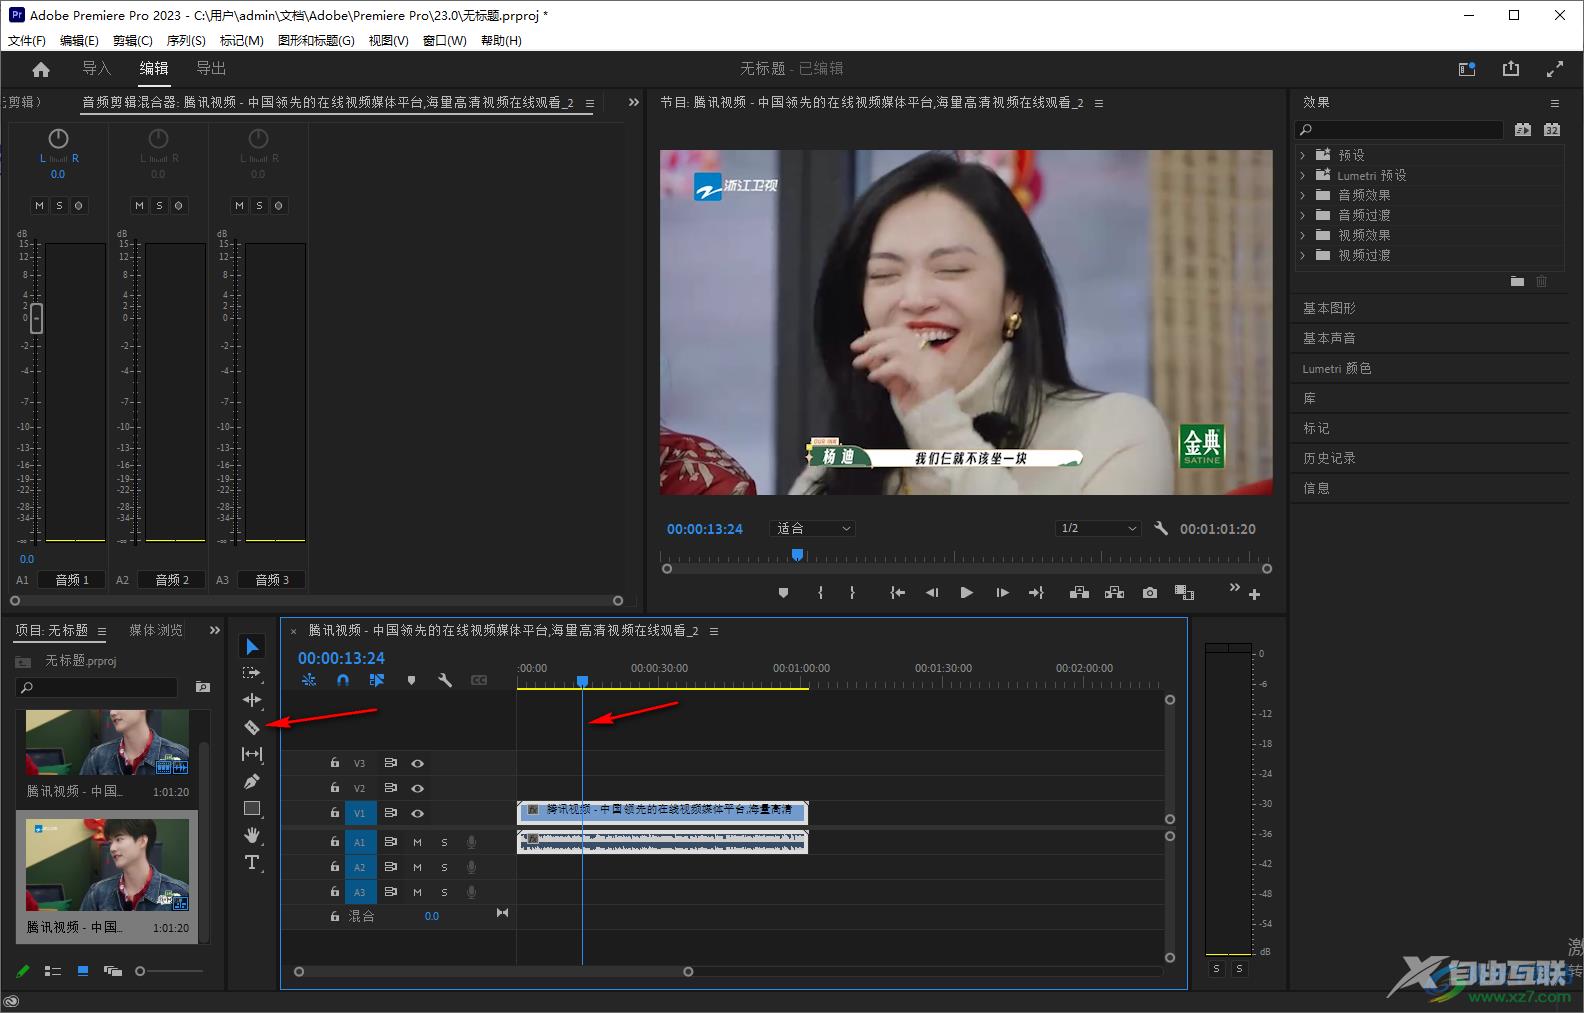Click Mark In brace icon

click(820, 593)
